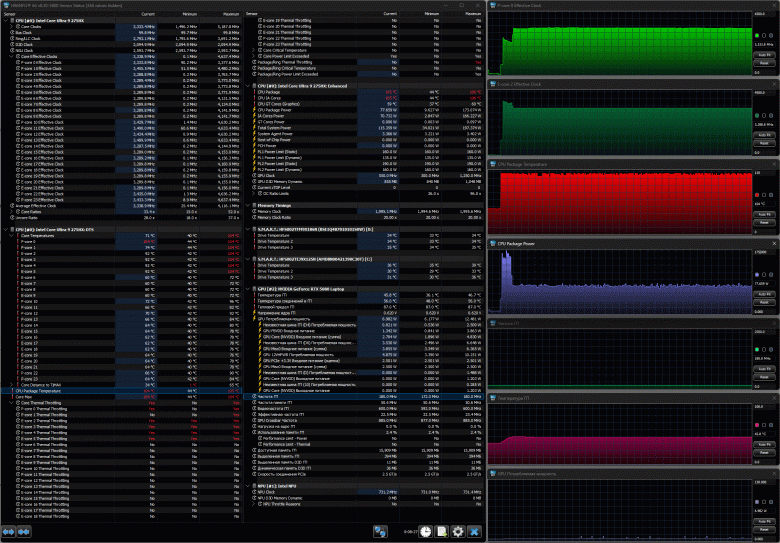
Task: Select highlighted CPU Package Temperature row
Action: pos(121,391)
